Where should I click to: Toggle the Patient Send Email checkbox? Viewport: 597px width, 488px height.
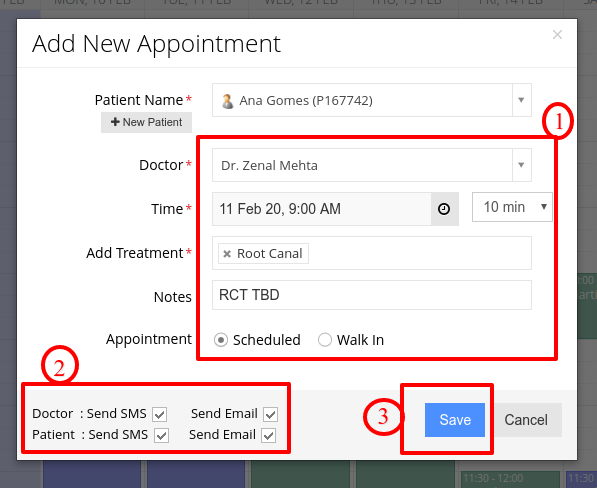268,435
